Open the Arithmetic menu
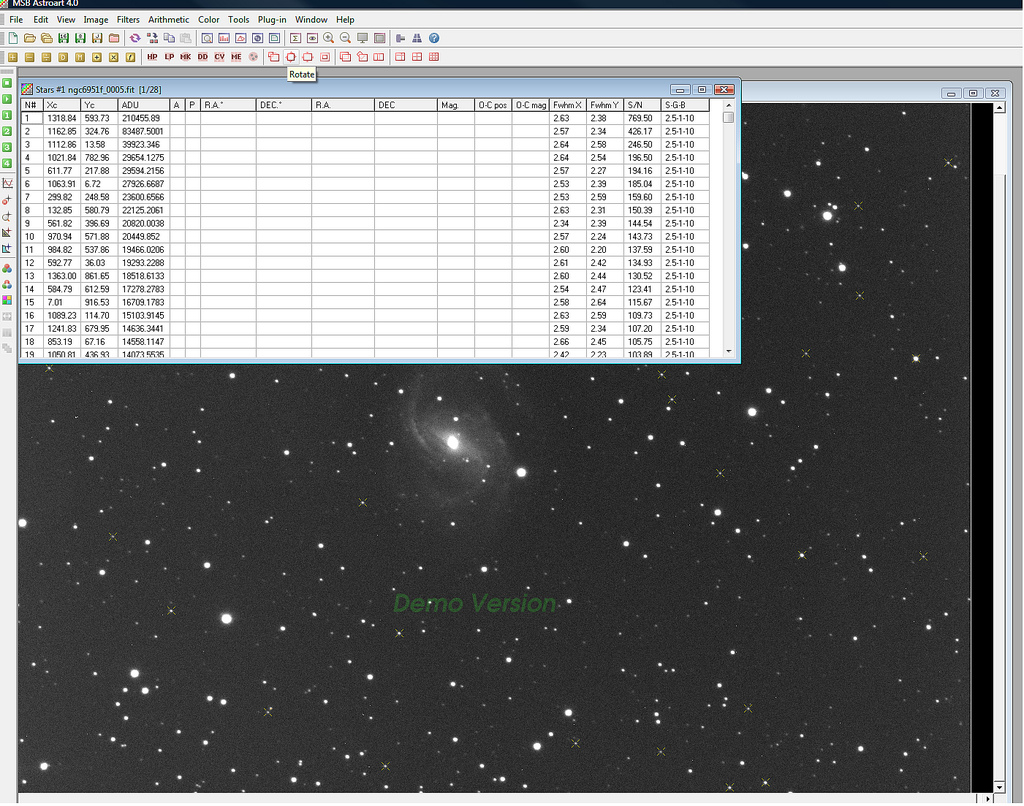1024x806 pixels. [168, 20]
